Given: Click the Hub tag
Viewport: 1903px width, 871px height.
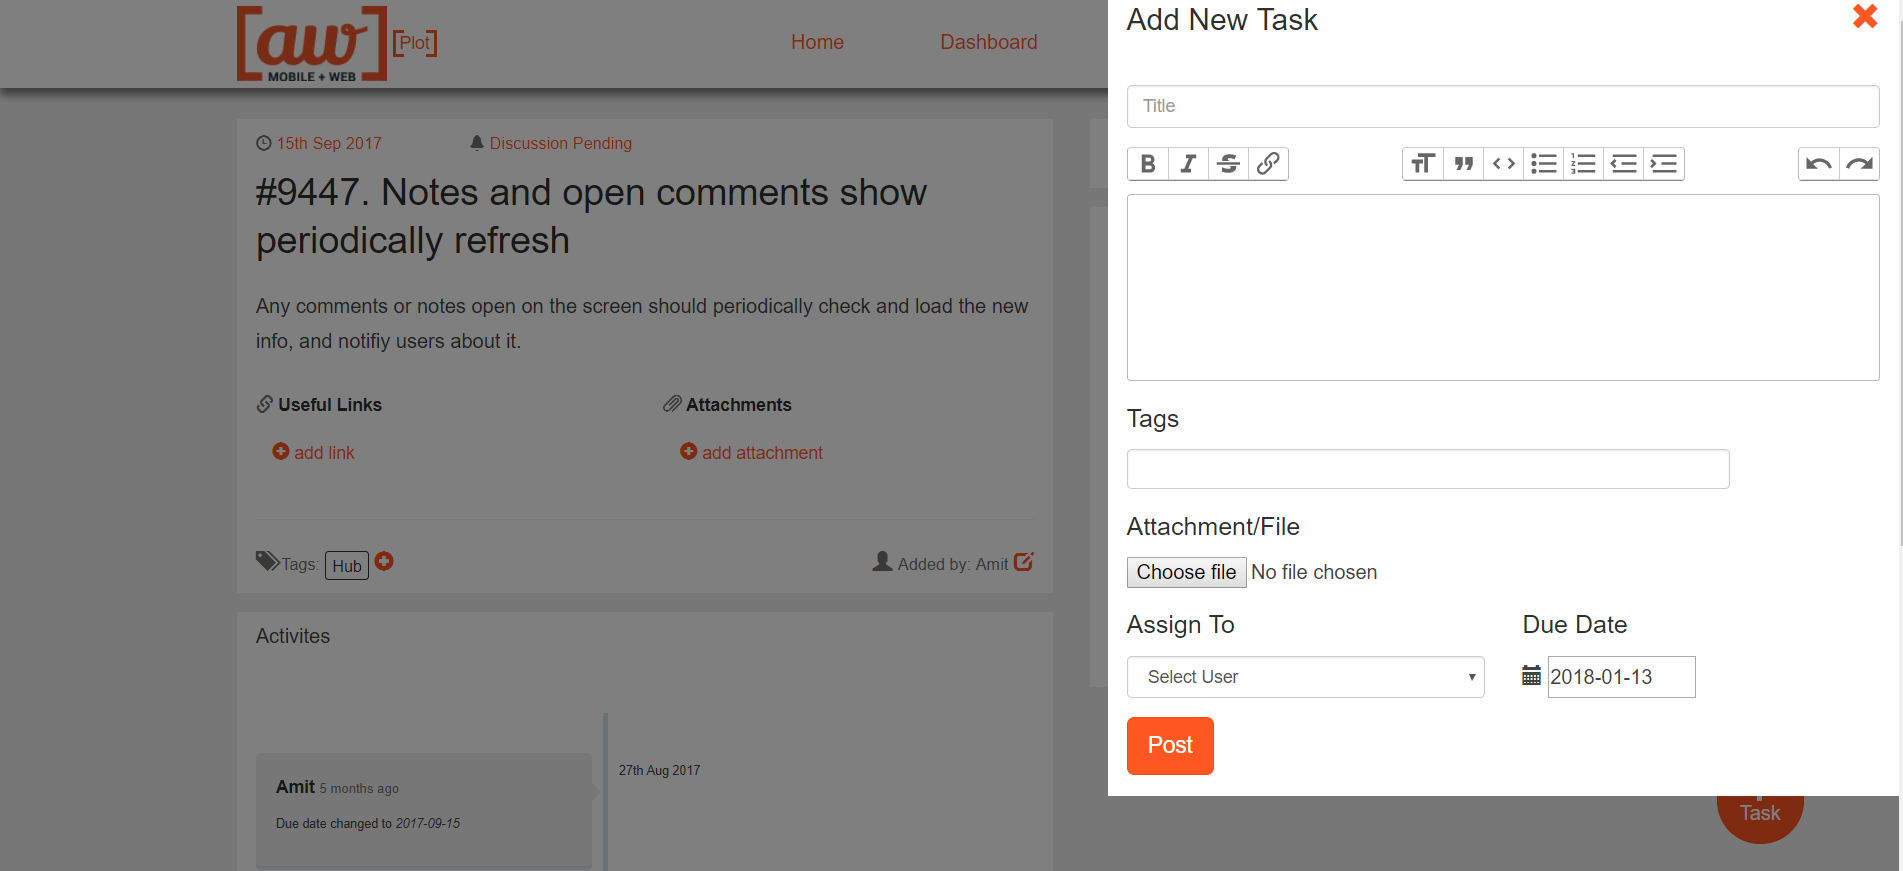Looking at the screenshot, I should pos(347,566).
